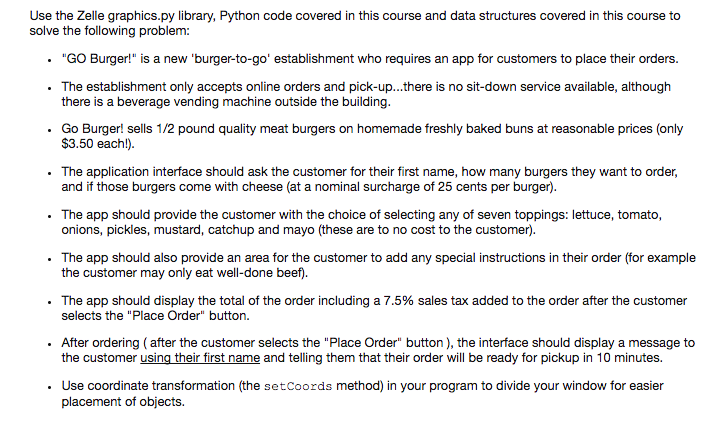This screenshot has width=715, height=438.
Task: Click the underlined "using their first name" text
Action: click(200, 358)
